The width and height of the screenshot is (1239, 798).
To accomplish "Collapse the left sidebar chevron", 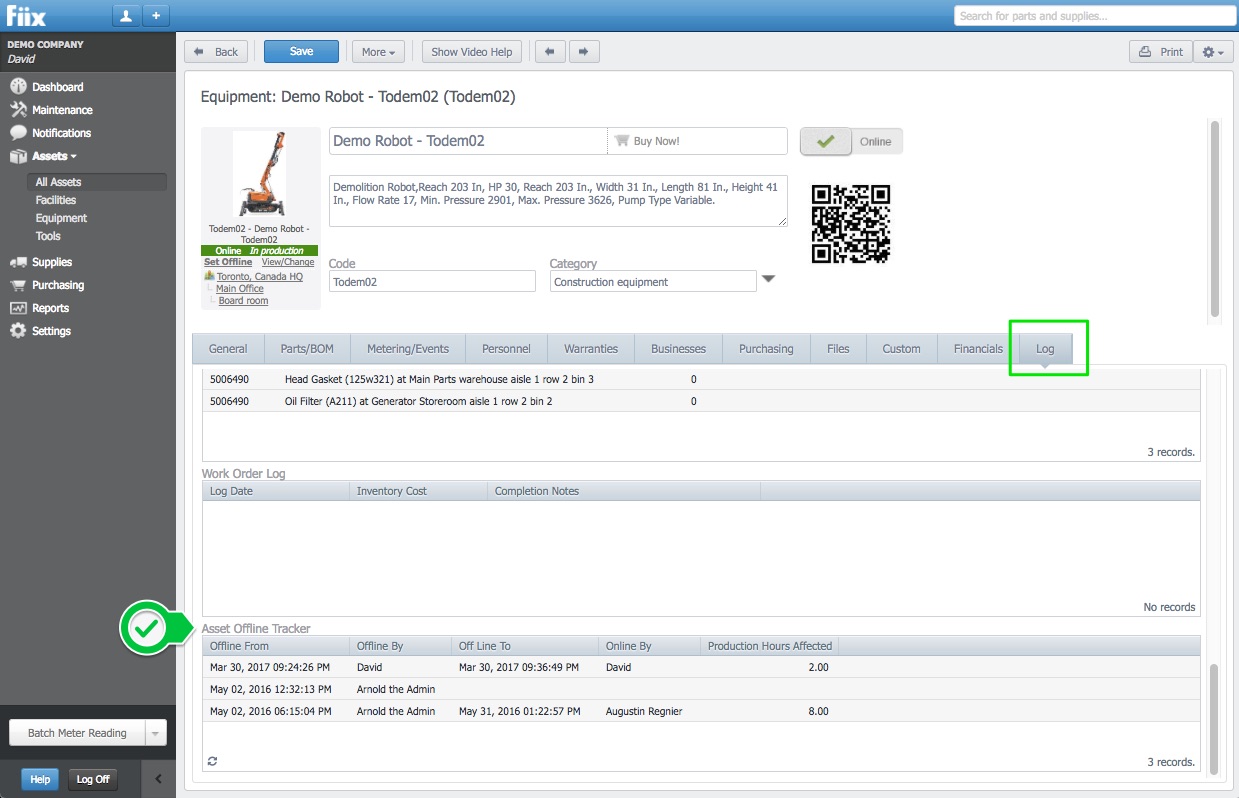I will point(158,779).
